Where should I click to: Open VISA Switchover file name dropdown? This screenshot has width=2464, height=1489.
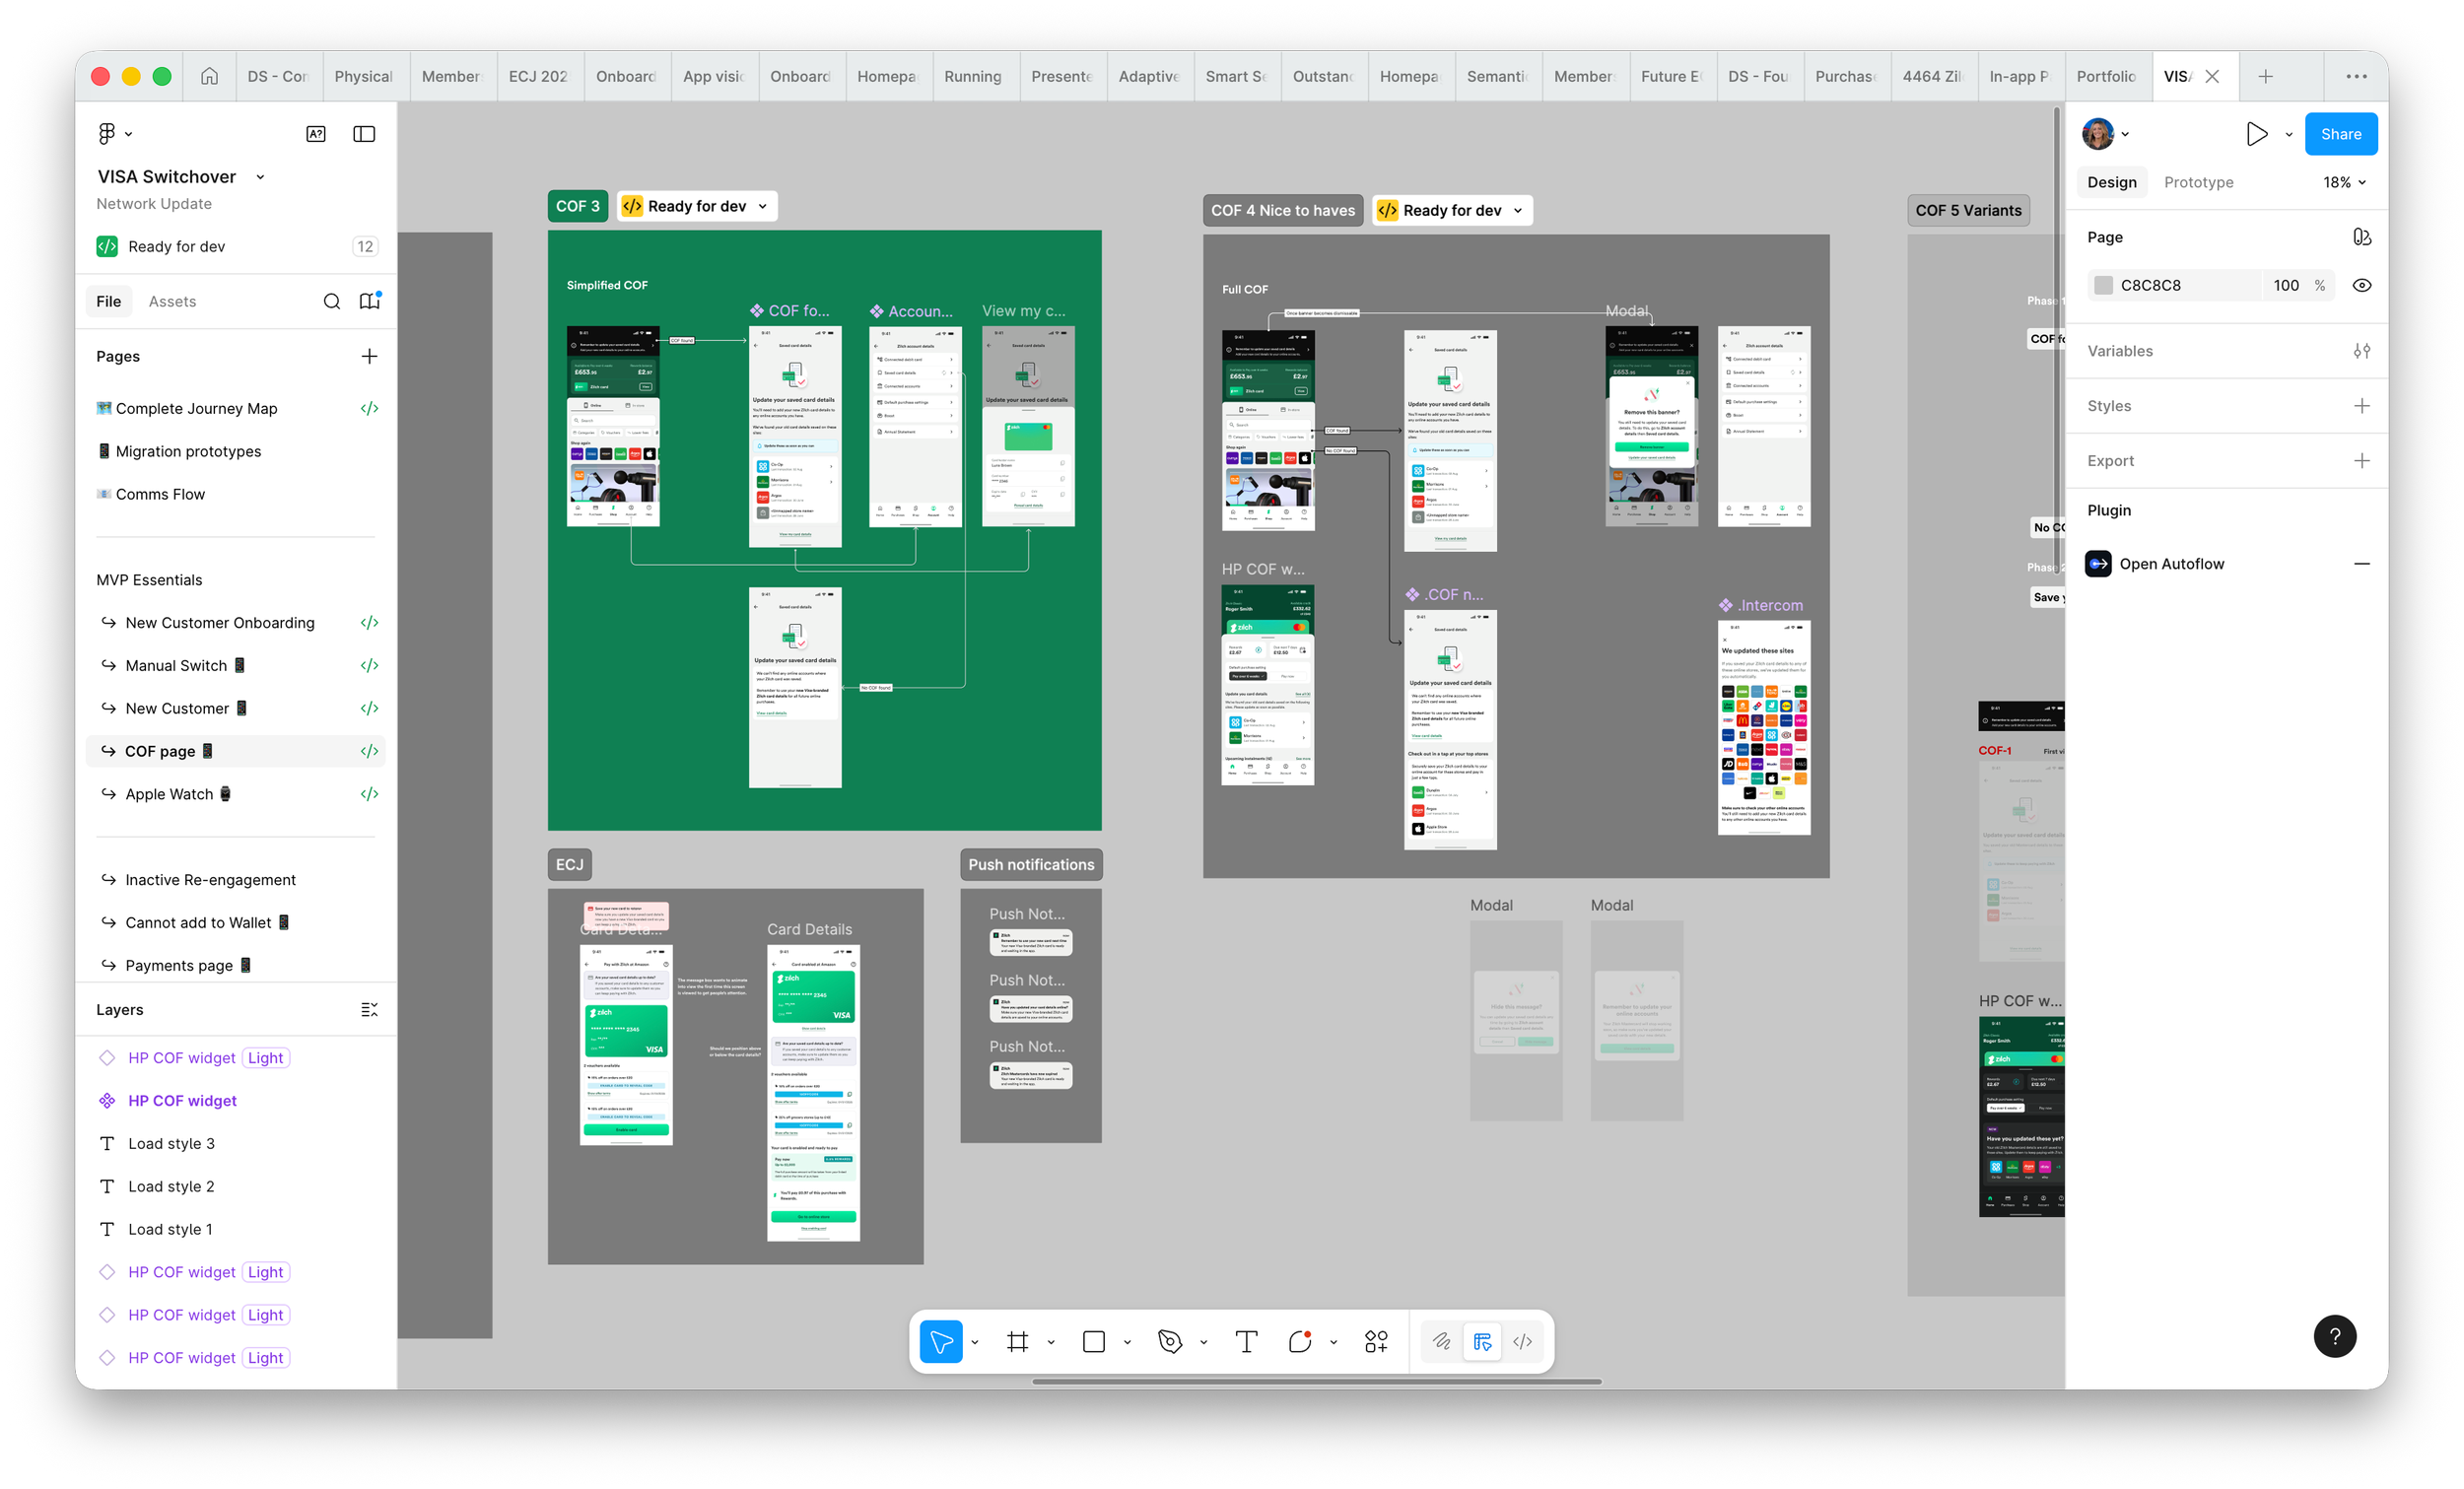pyautogui.click(x=261, y=177)
